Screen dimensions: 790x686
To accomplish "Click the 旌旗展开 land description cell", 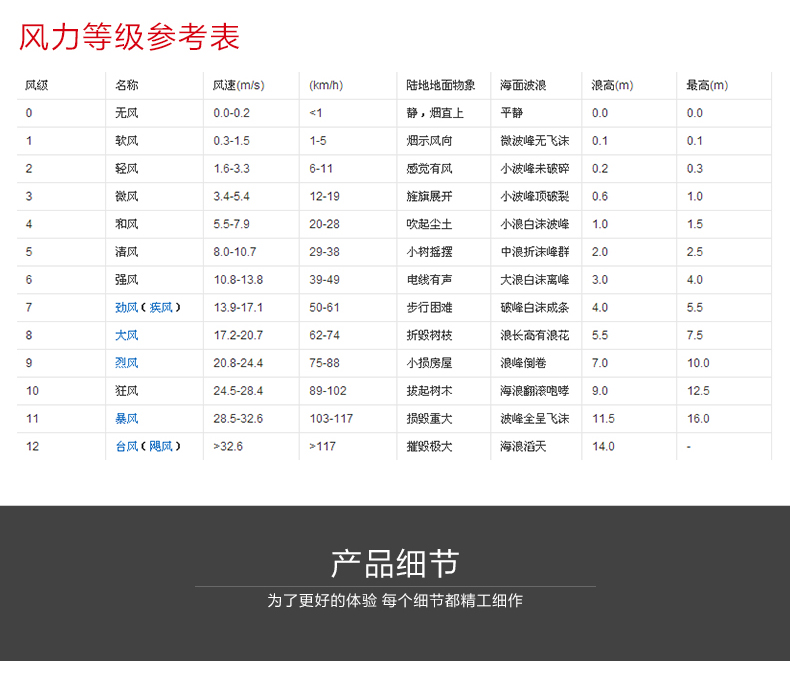I will pos(429,196).
